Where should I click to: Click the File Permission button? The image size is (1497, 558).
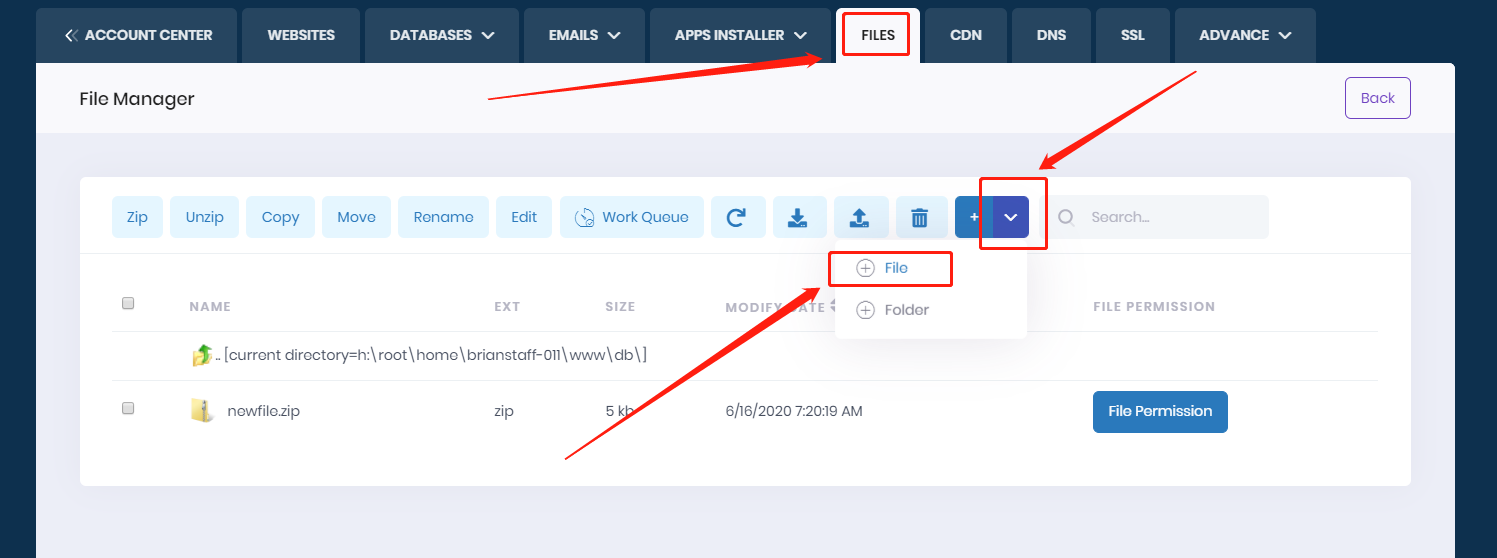1160,412
